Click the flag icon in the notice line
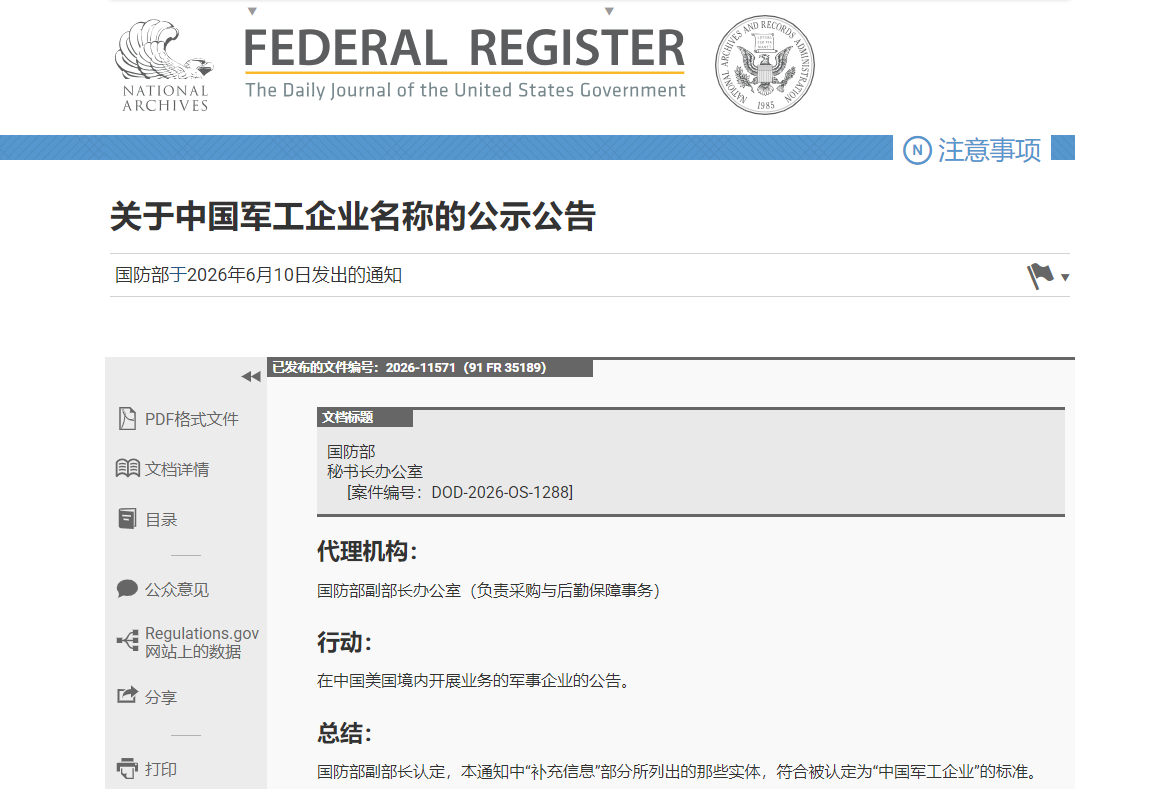This screenshot has width=1162, height=789. click(x=1040, y=276)
